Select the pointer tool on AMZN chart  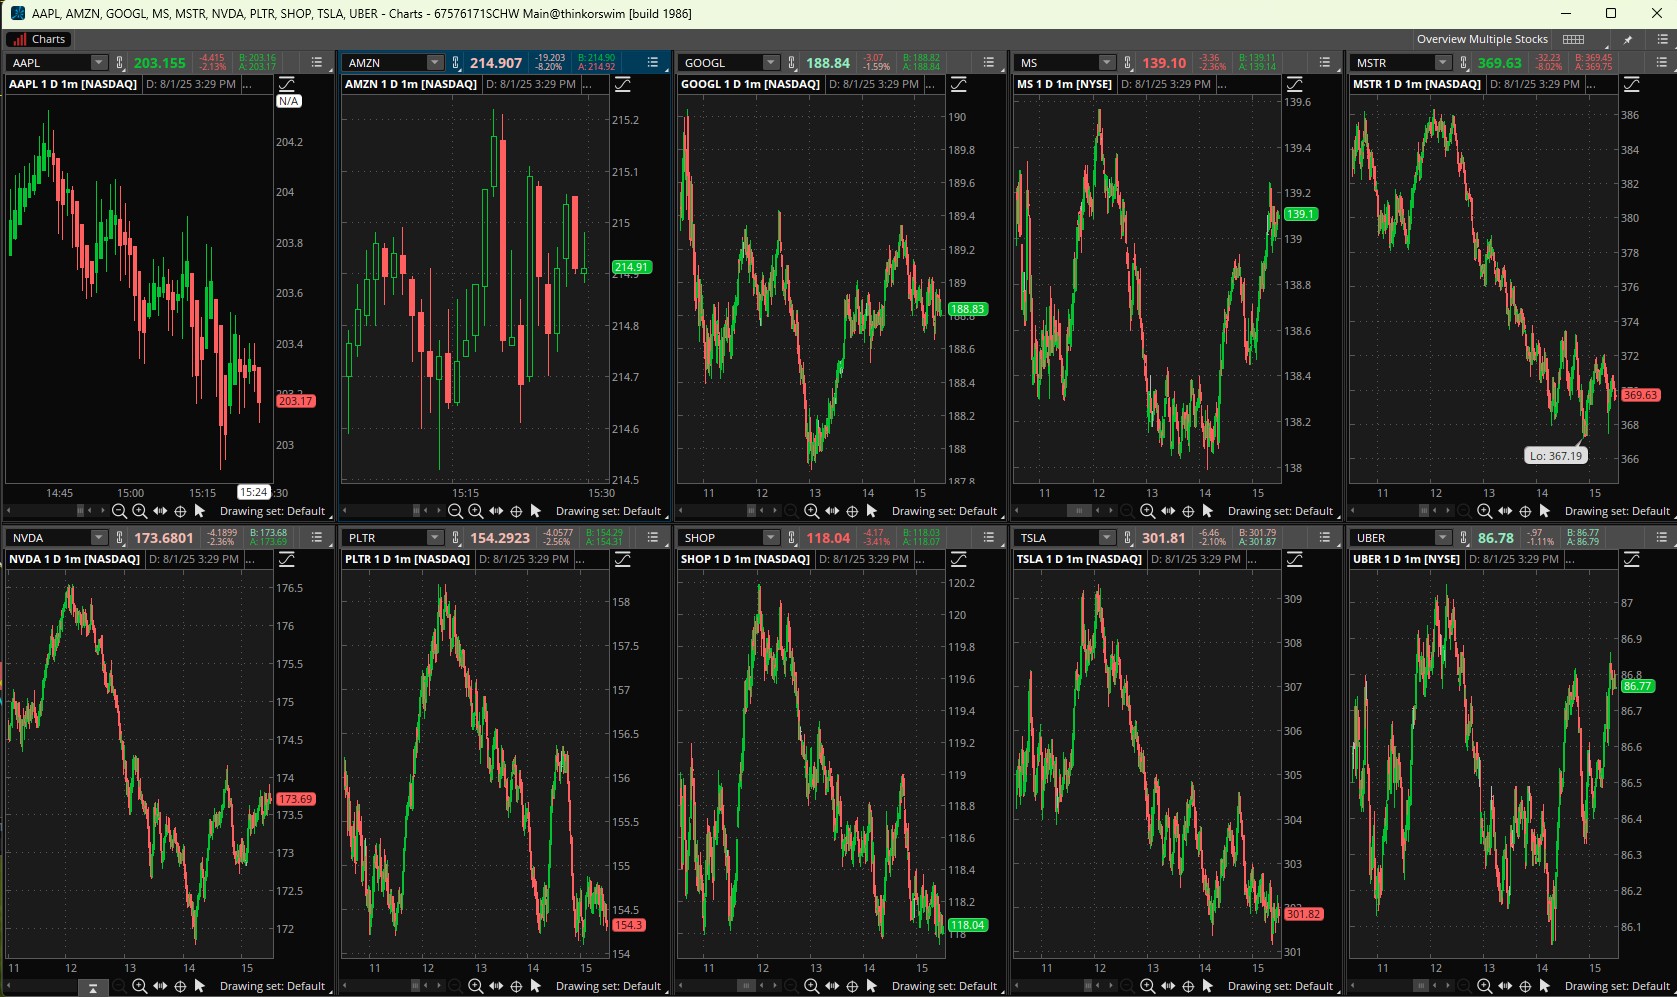point(535,511)
